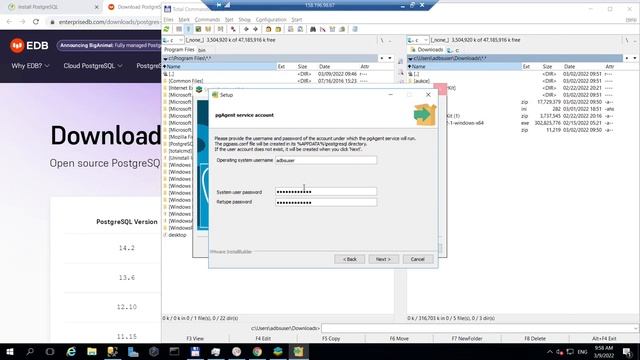Open the Files menu in Total Commander
Screen dimensions: 640x360
tap(169, 20)
